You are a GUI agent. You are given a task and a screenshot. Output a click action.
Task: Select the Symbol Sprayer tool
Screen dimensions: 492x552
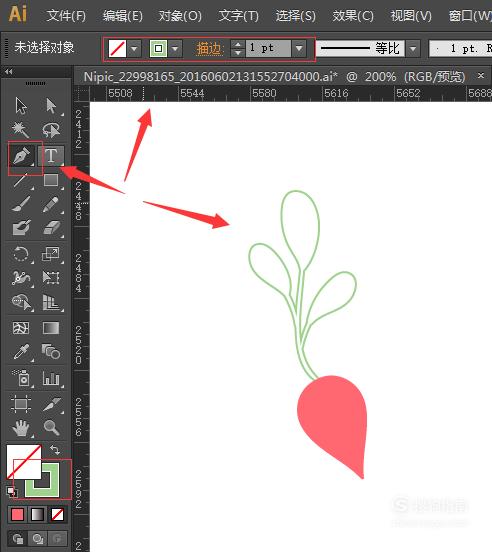click(21, 378)
